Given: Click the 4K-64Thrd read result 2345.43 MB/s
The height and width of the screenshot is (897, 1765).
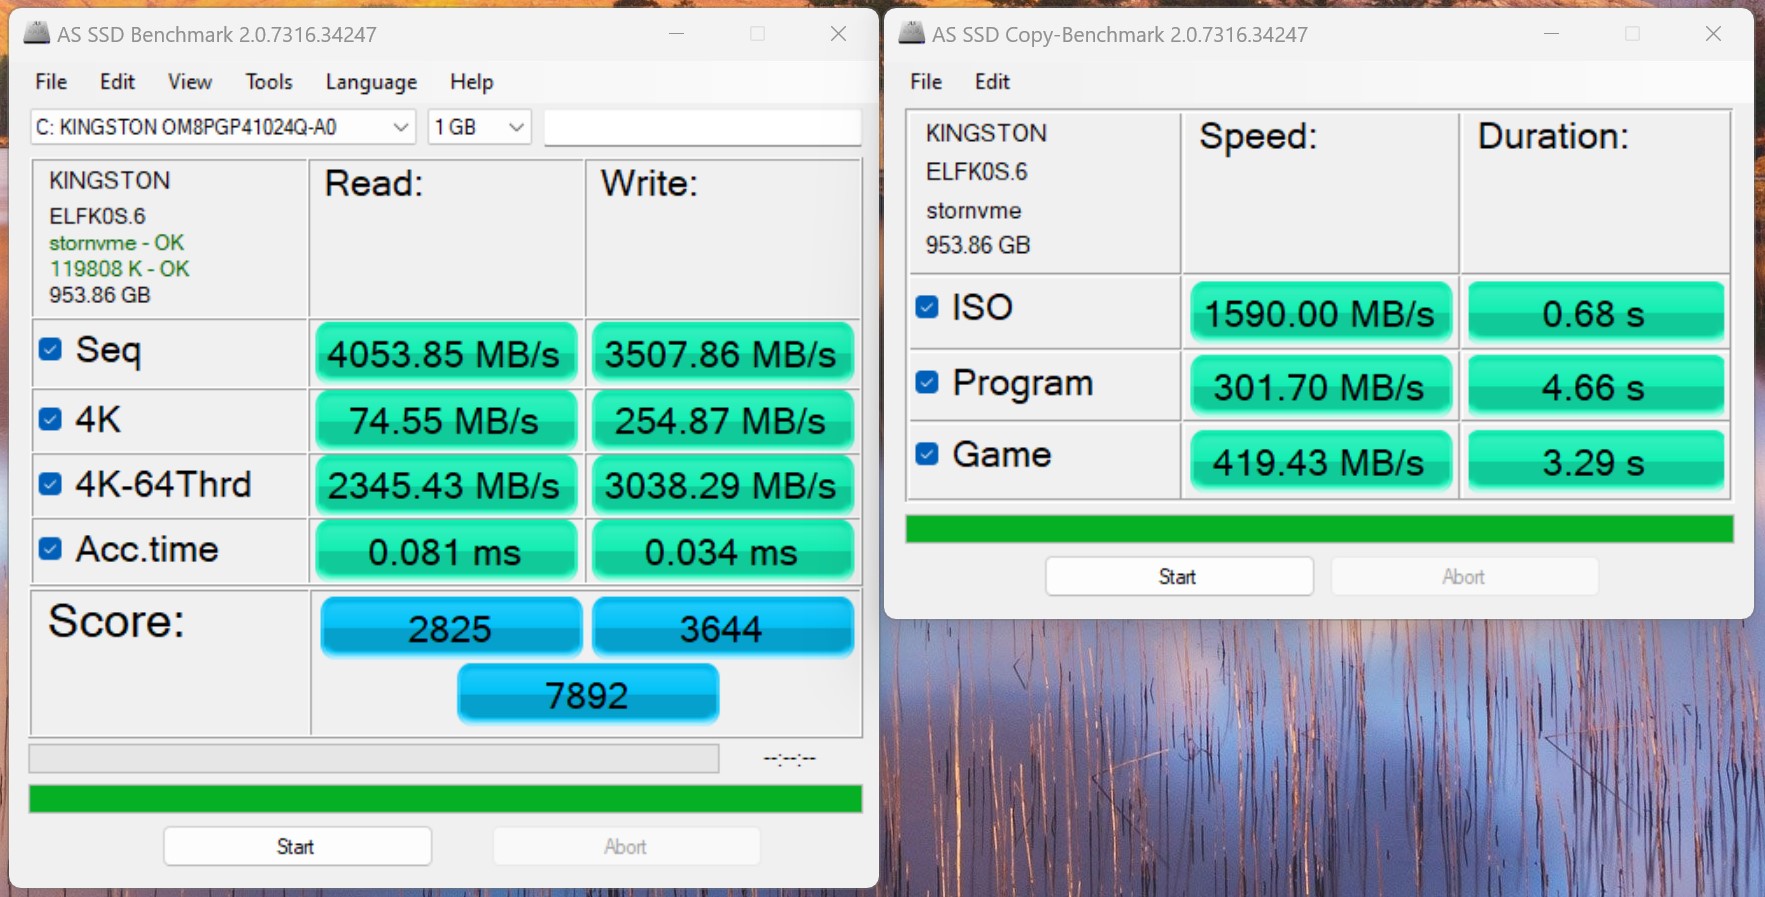Looking at the screenshot, I should (445, 486).
